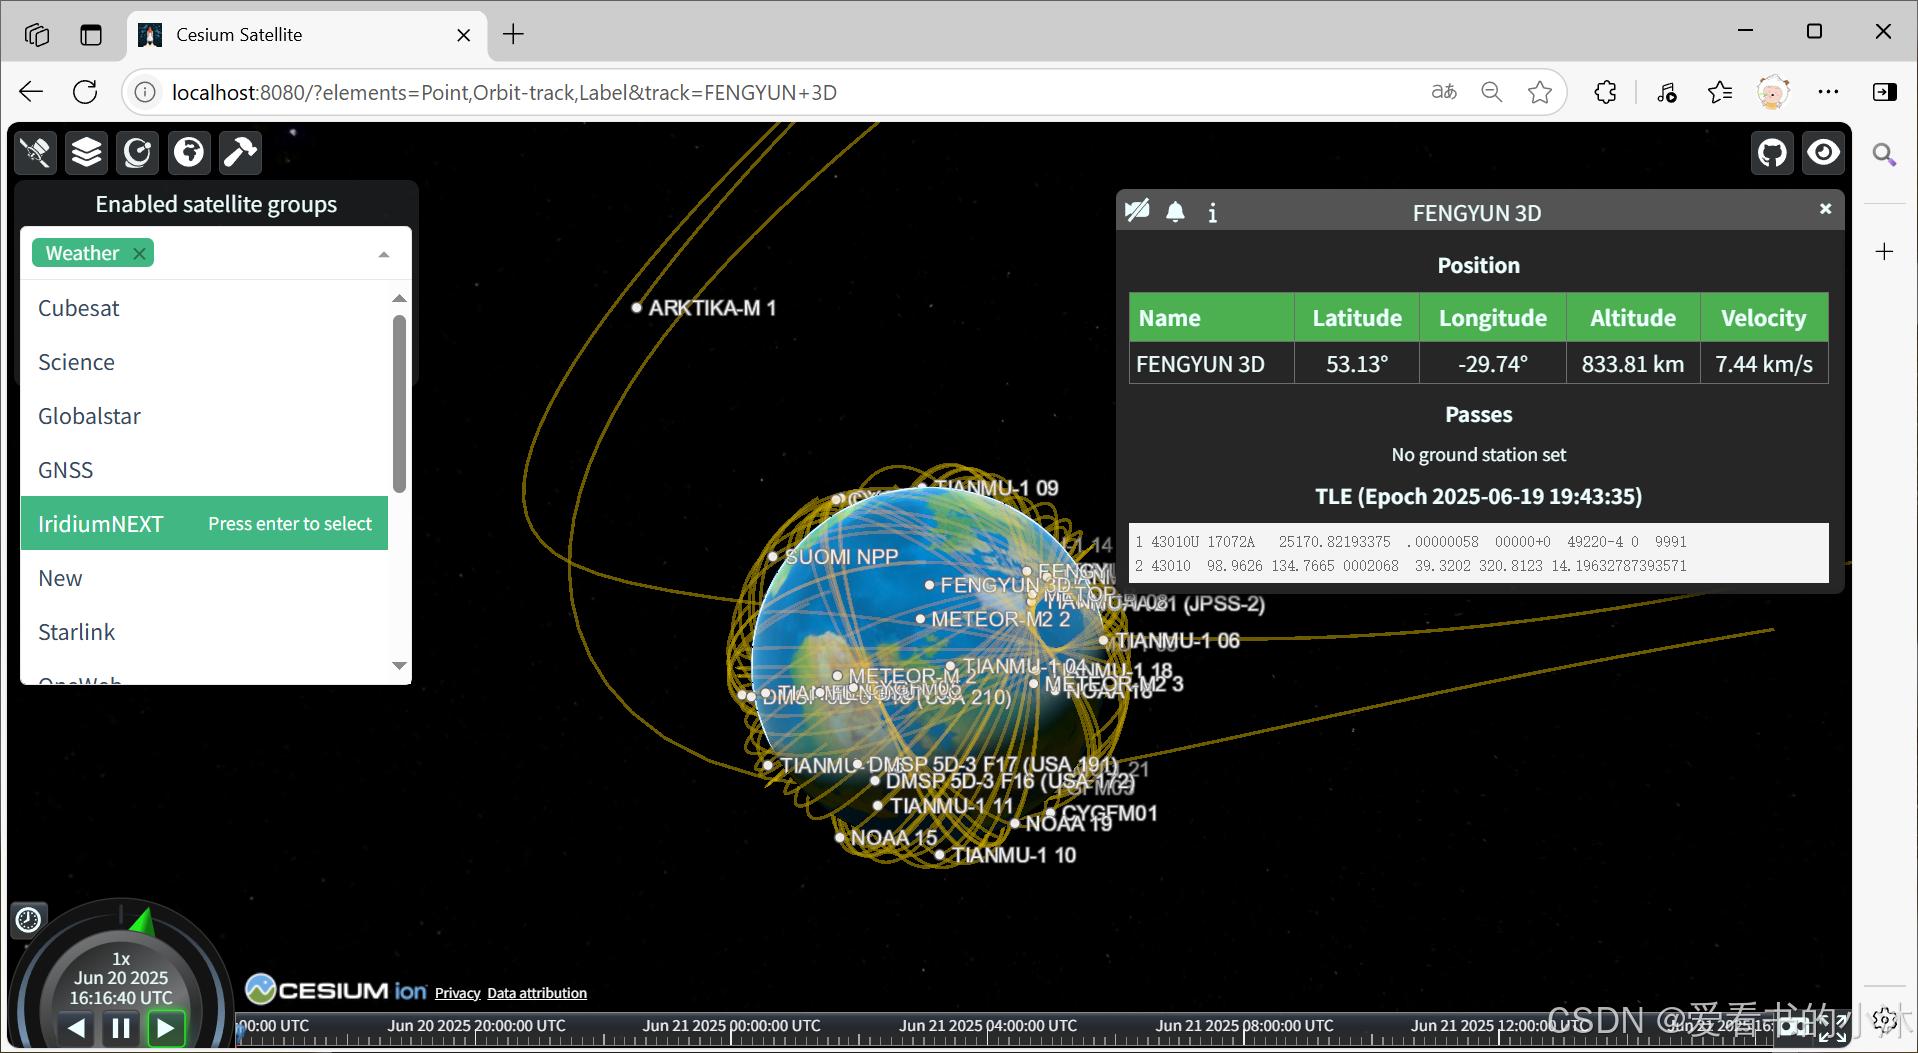Click the groups list scrollbar thumb

pyautogui.click(x=400, y=404)
